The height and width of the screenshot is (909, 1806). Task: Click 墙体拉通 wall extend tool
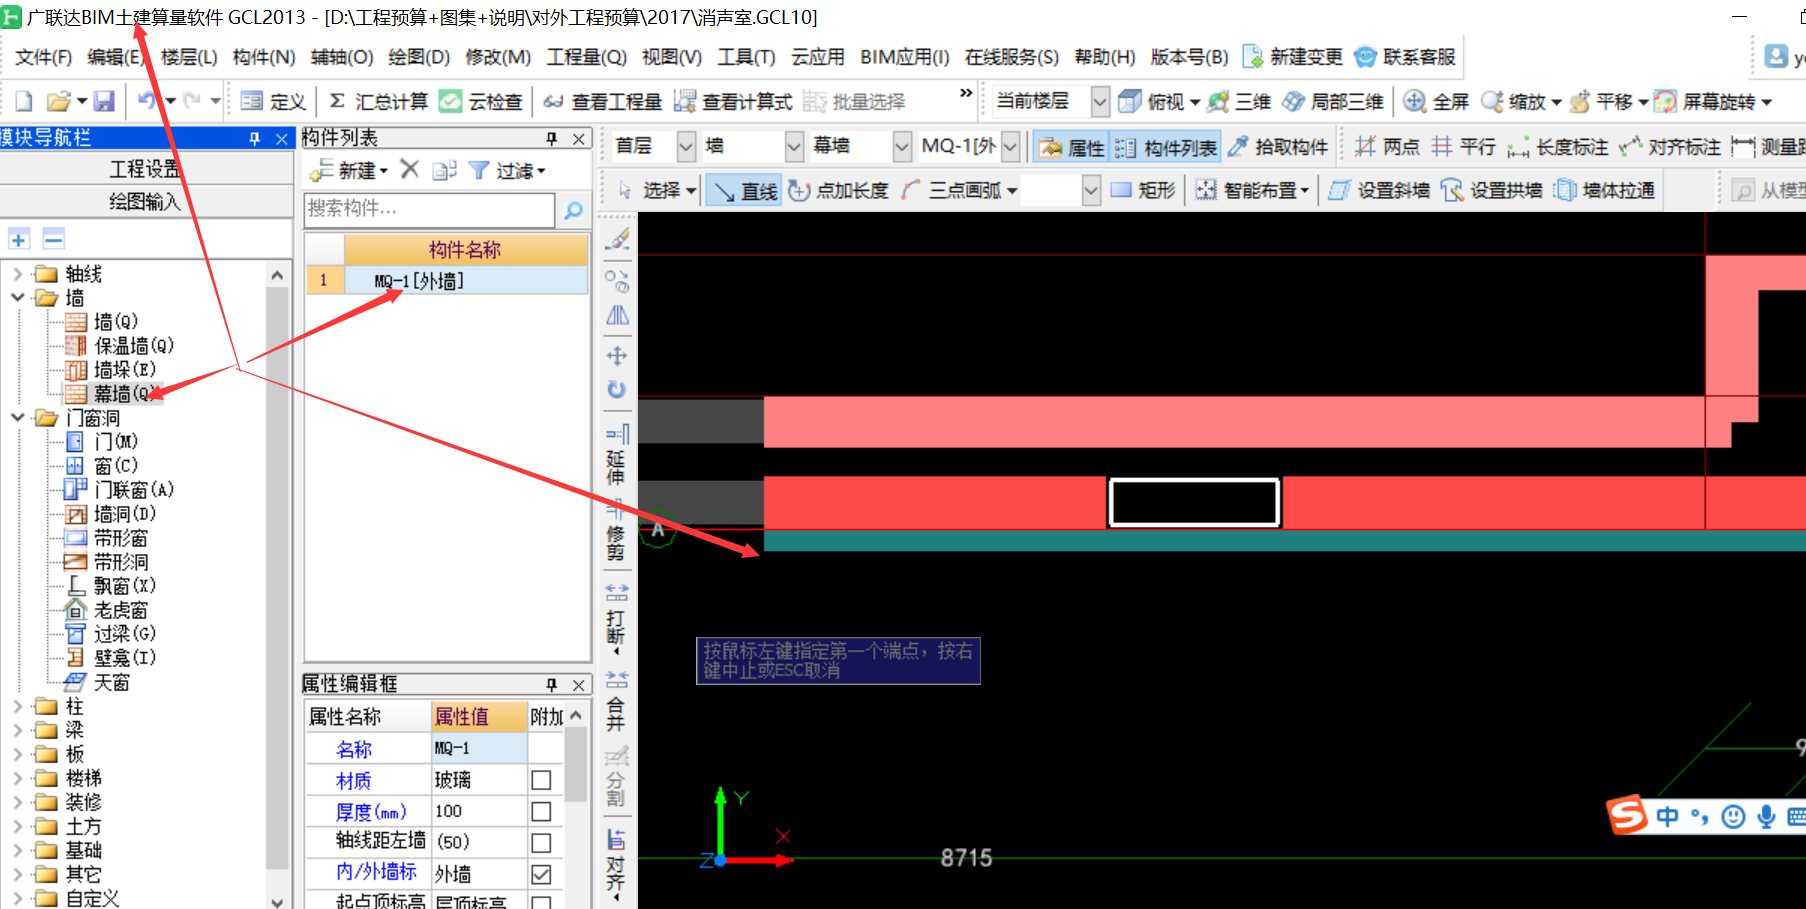coord(1604,190)
